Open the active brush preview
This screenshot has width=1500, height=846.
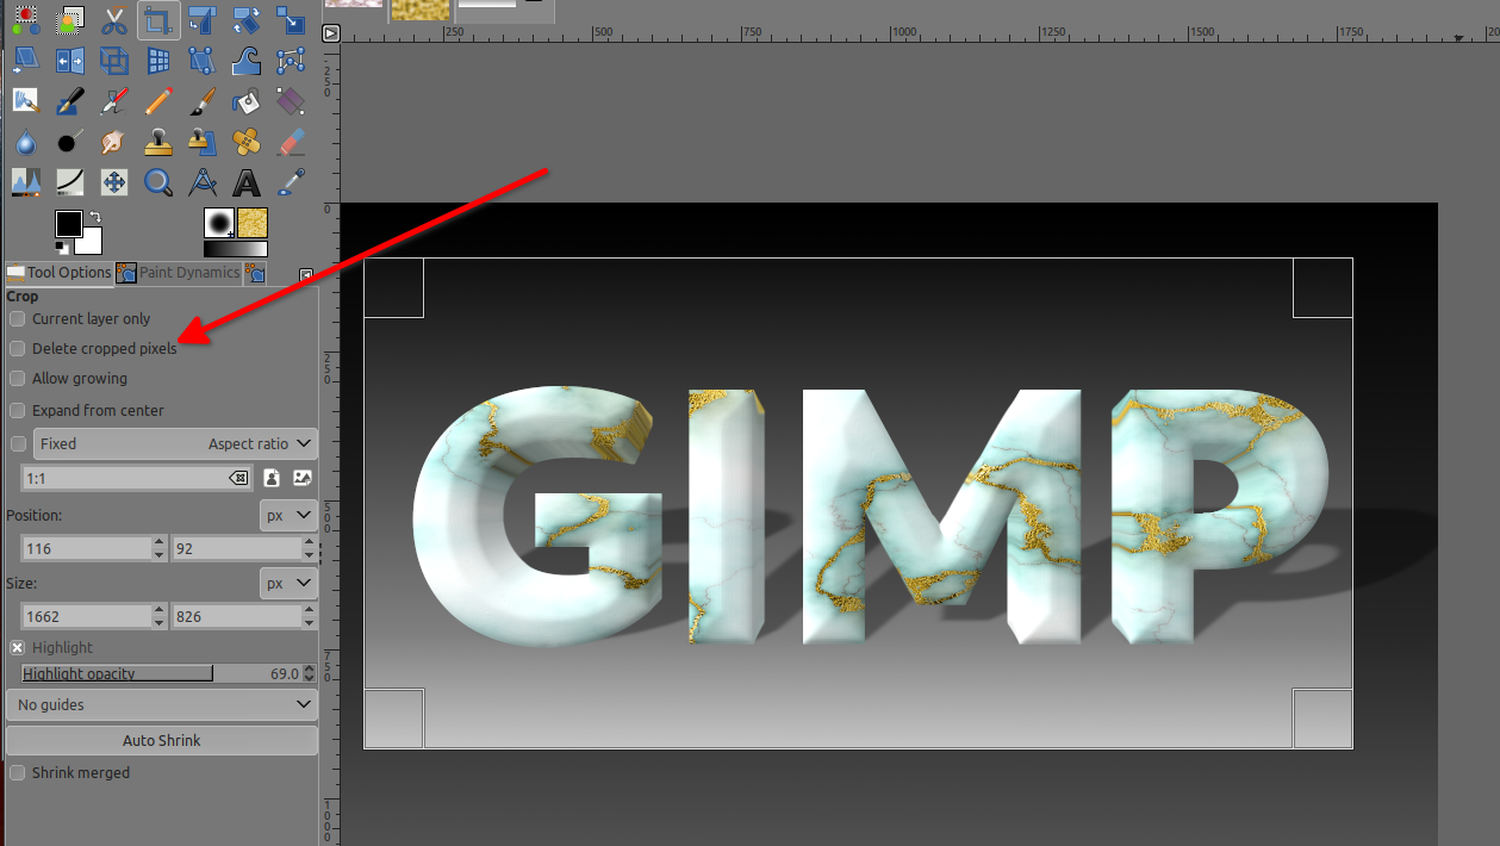click(x=219, y=223)
